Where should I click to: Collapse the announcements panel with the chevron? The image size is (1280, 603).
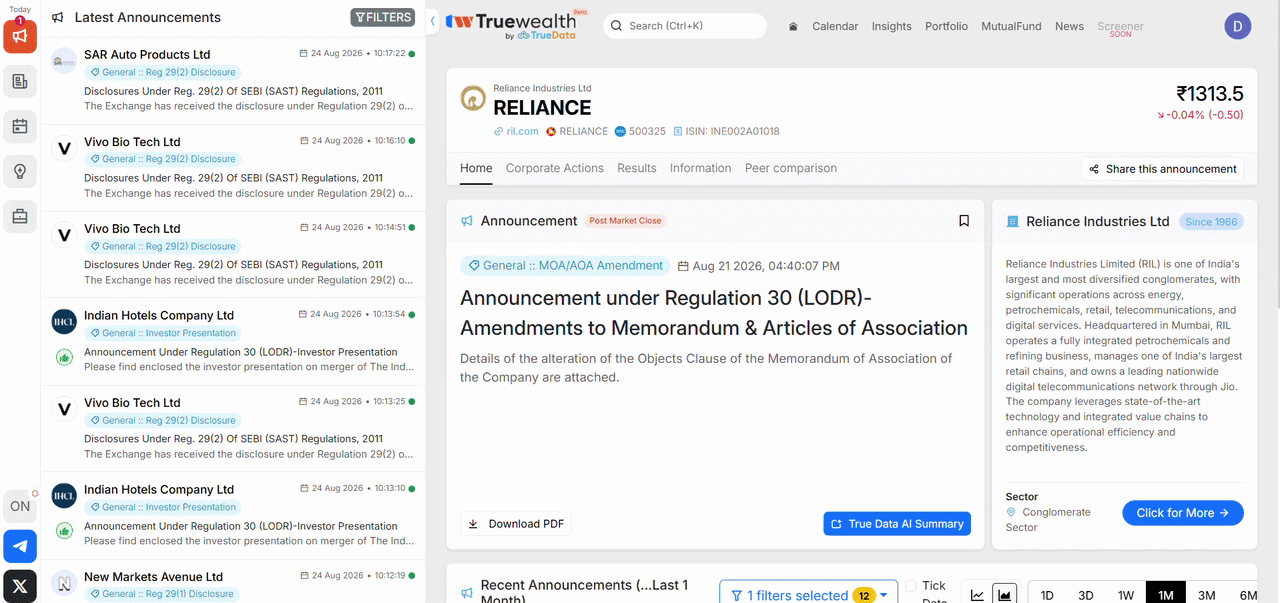tap(432, 21)
